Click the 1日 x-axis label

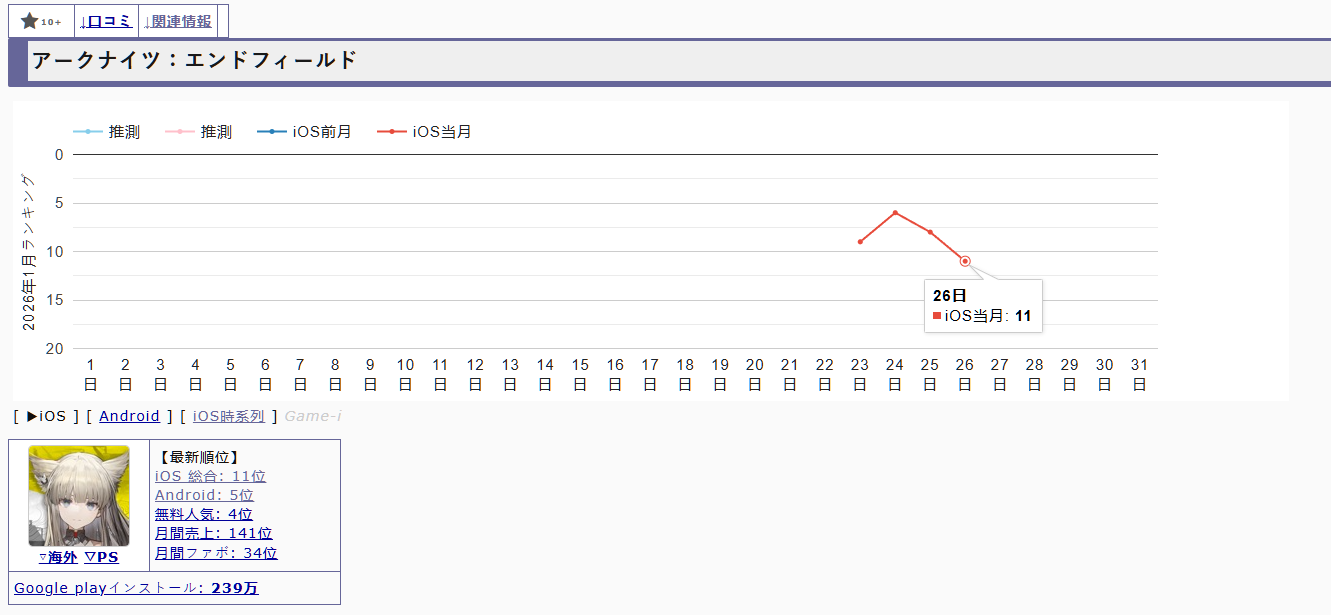[90, 374]
